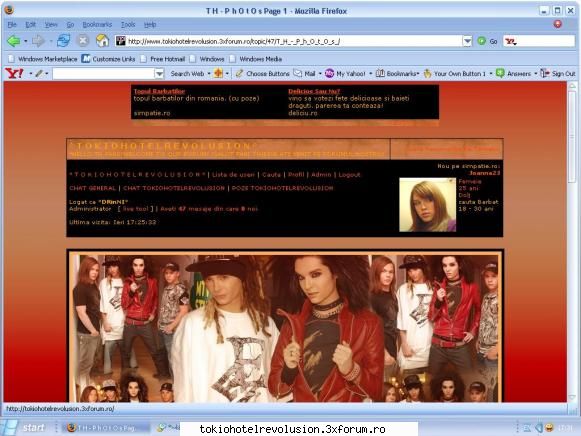Open the Go menu
The image size is (581, 436).
click(70, 24)
